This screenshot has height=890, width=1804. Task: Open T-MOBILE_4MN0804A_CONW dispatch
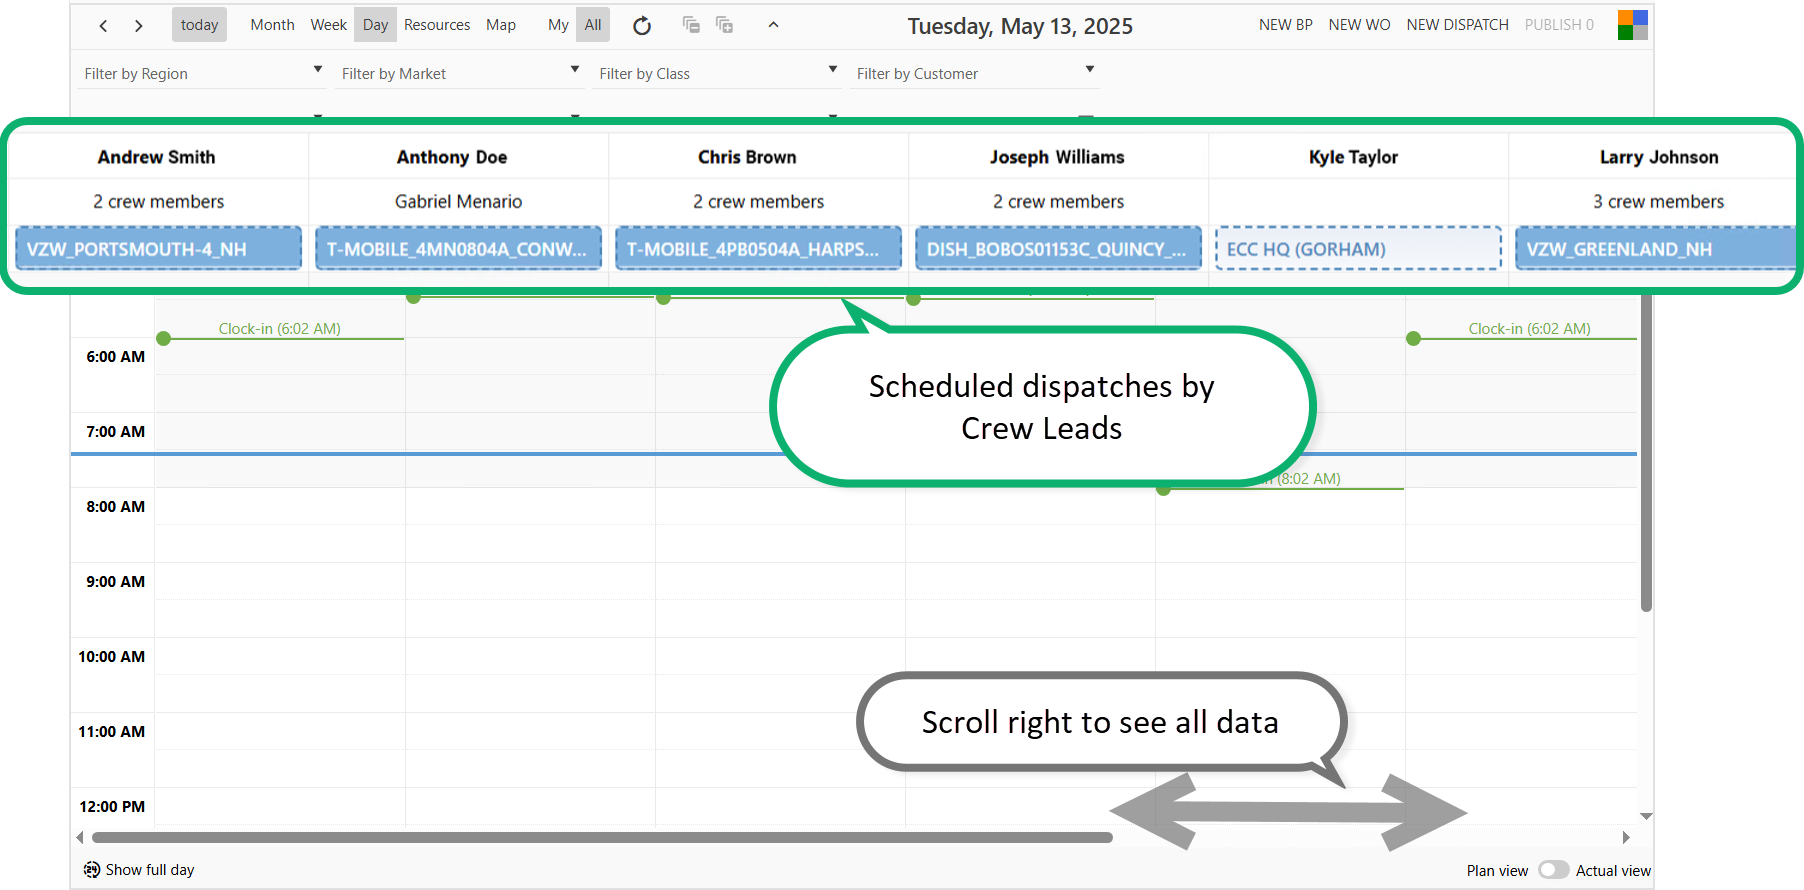[458, 249]
